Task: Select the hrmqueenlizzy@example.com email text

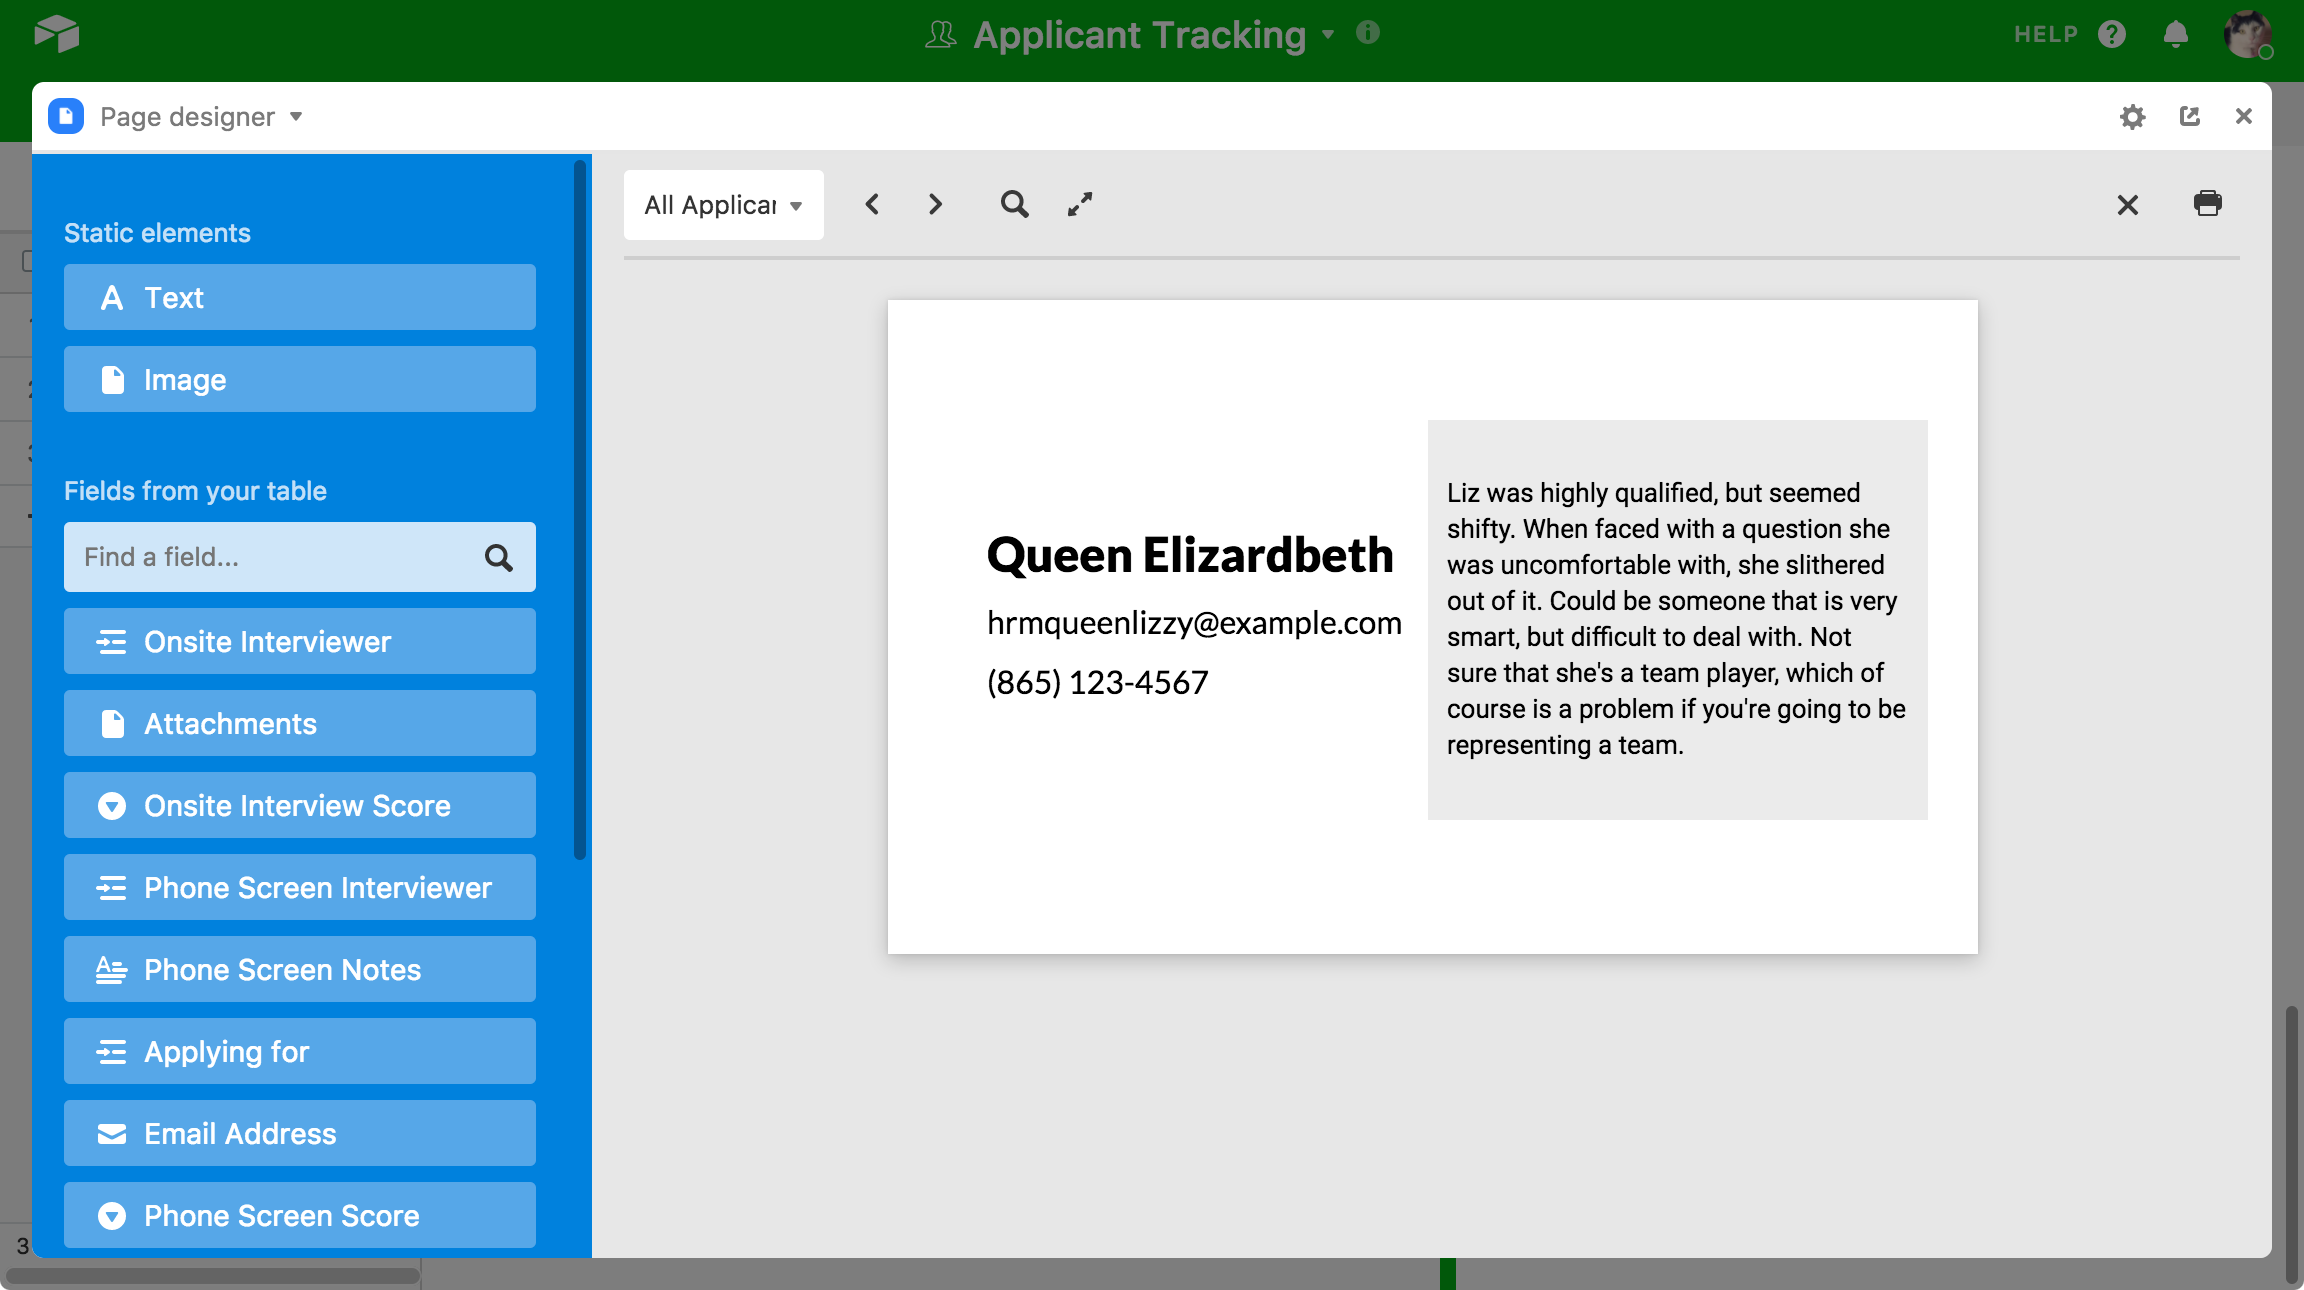Action: click(x=1194, y=623)
